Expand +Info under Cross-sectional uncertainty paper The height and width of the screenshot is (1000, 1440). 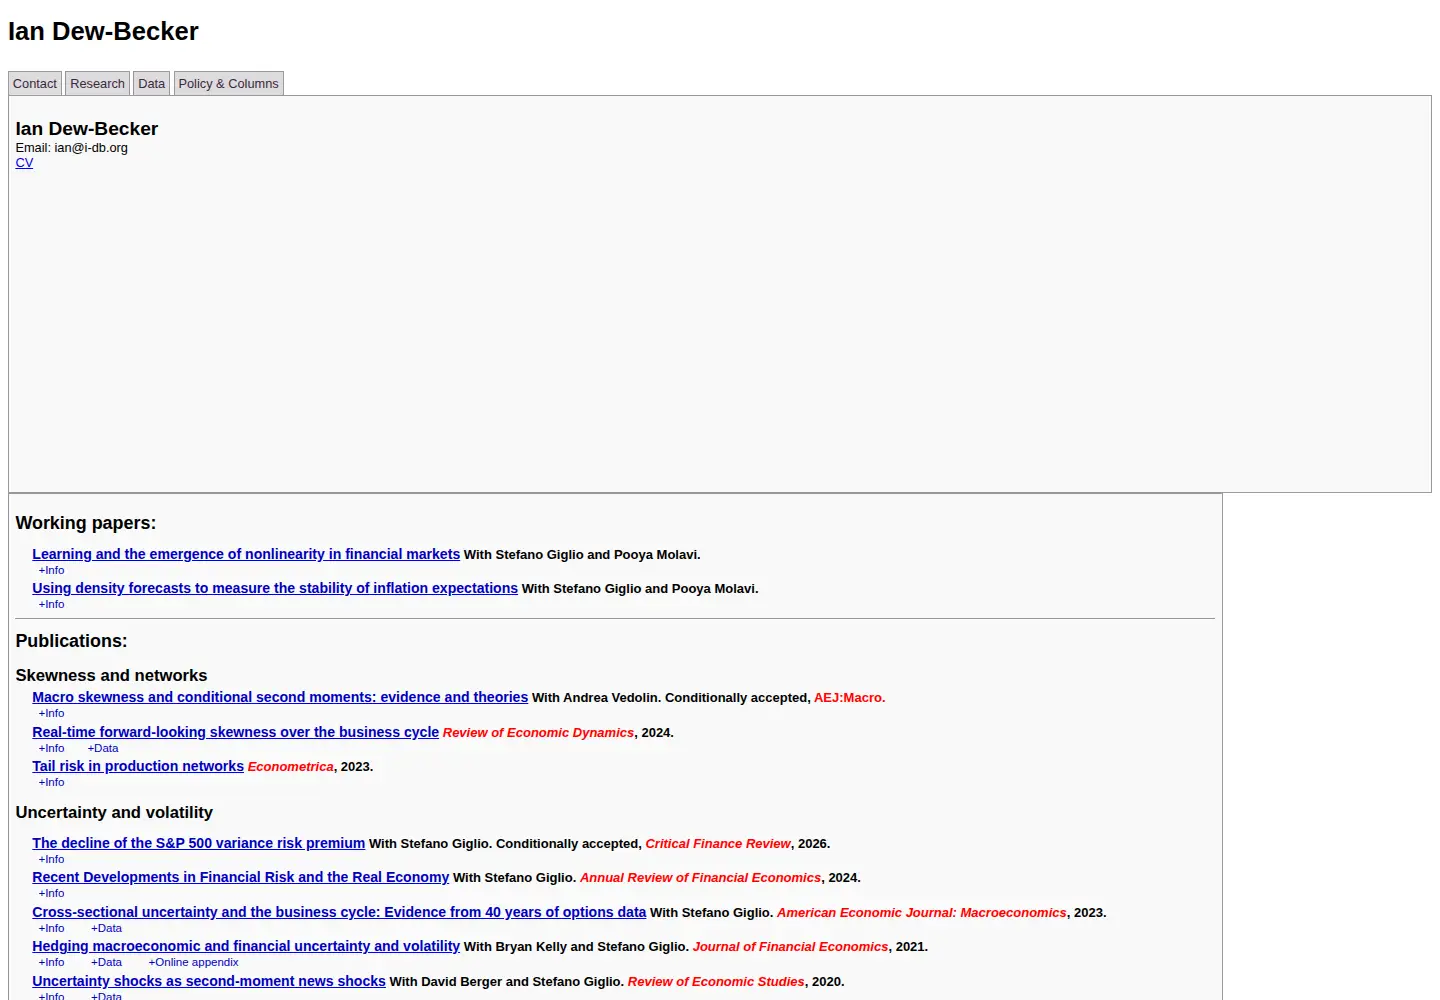[x=51, y=928]
